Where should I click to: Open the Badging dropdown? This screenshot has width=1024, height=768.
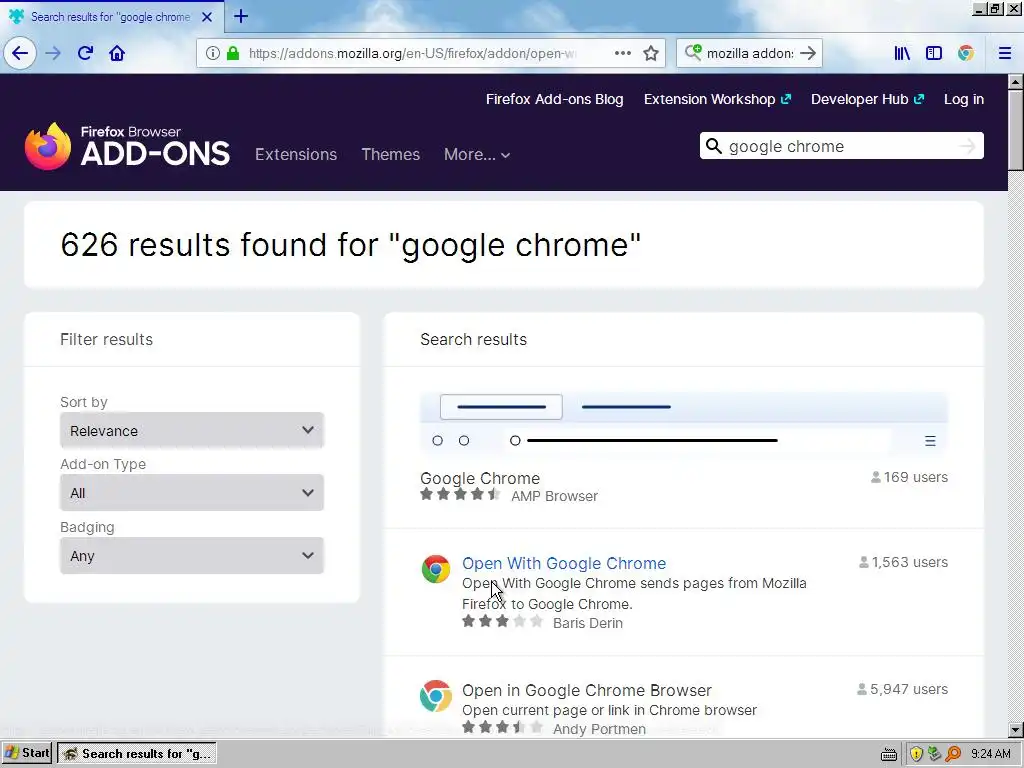point(192,555)
